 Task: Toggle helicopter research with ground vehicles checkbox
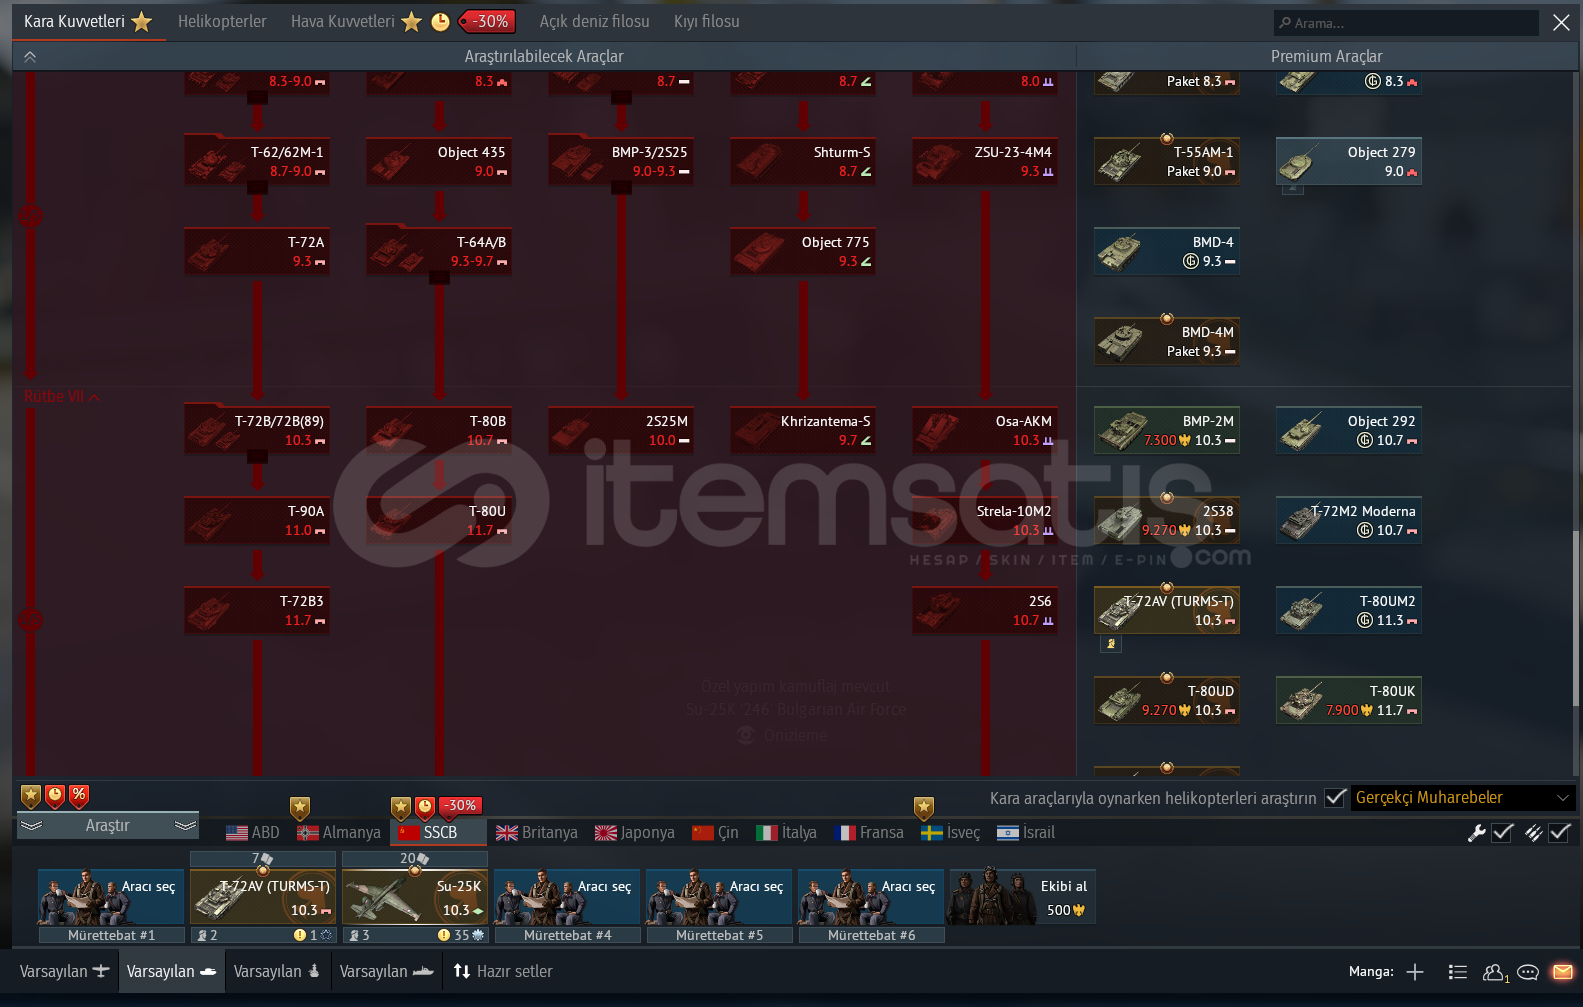point(1335,797)
